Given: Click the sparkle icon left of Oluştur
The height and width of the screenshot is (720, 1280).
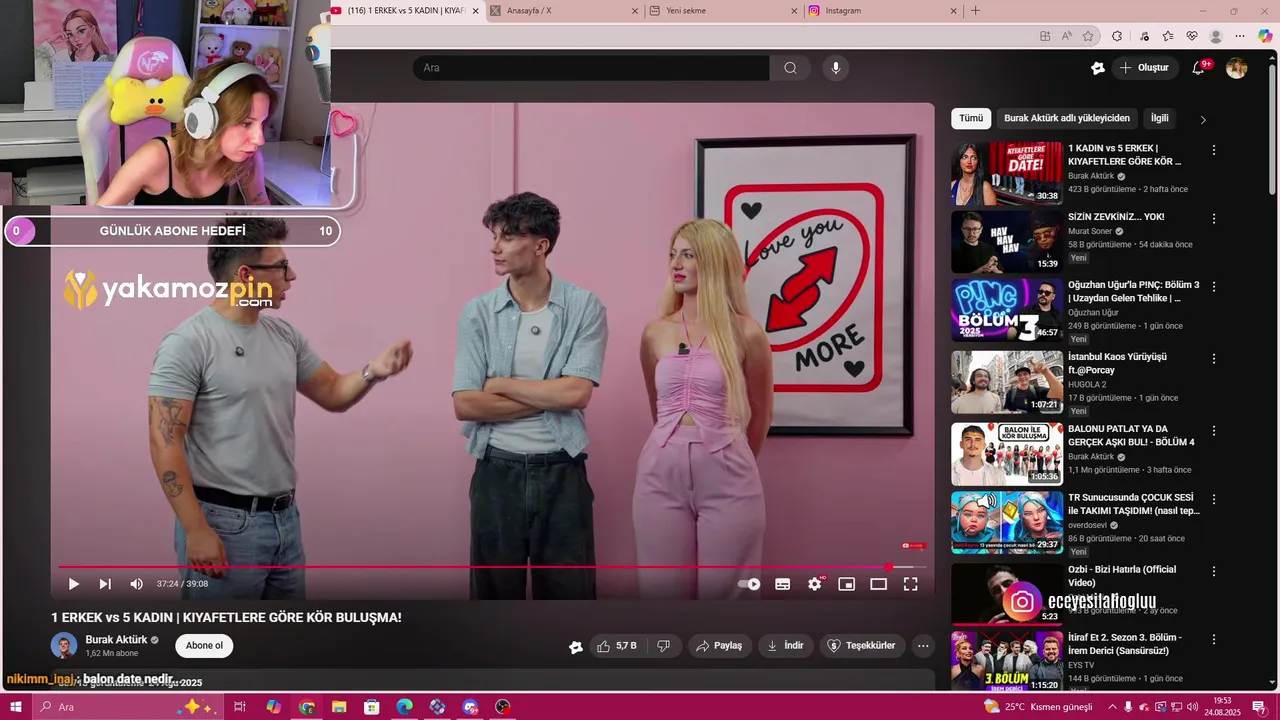Looking at the screenshot, I should 1098,68.
